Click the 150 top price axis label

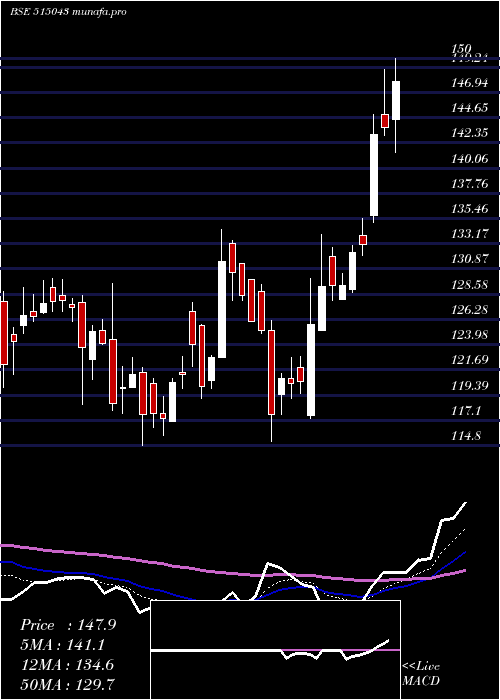point(461,48)
